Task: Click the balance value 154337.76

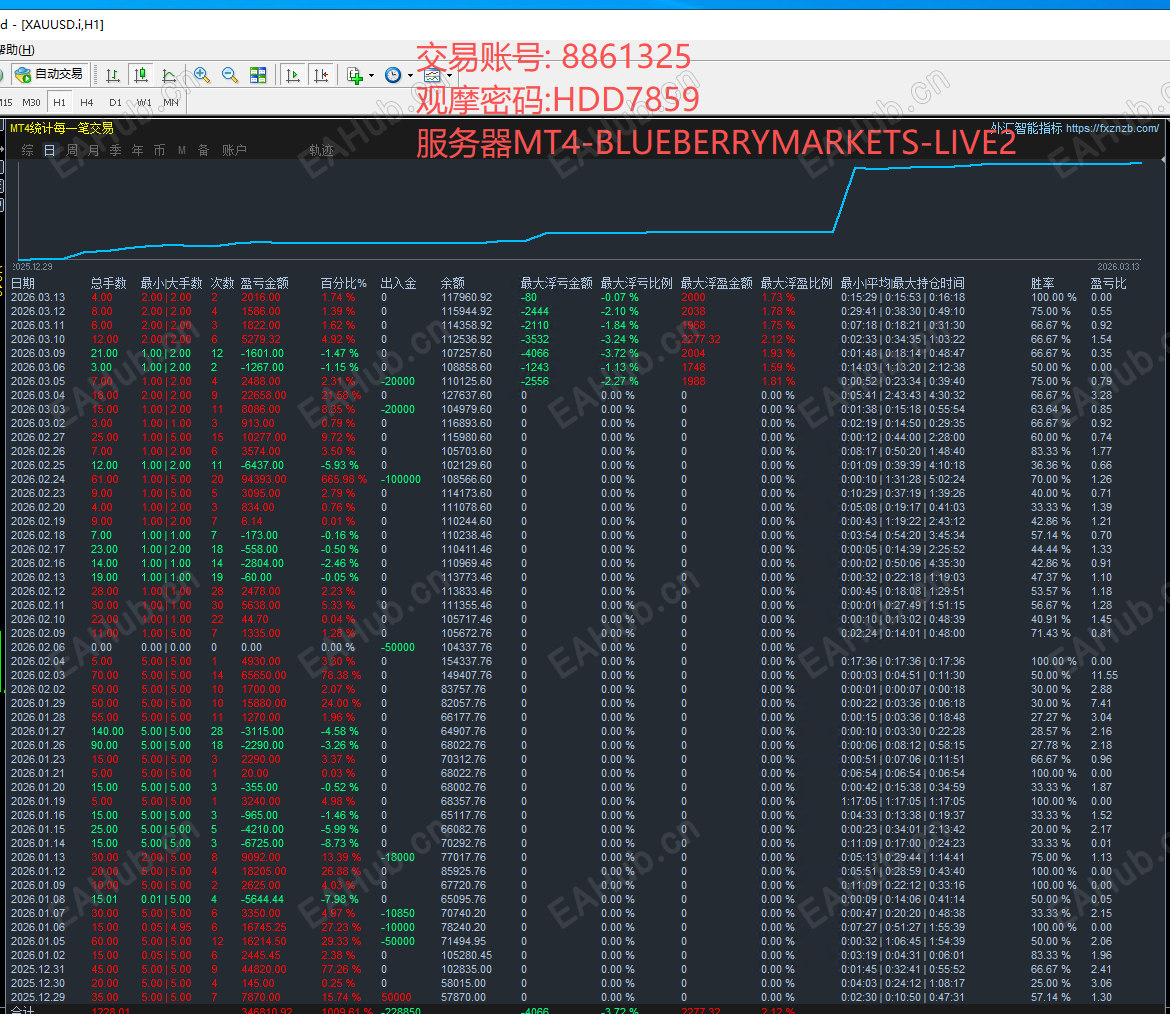Action: tap(466, 661)
